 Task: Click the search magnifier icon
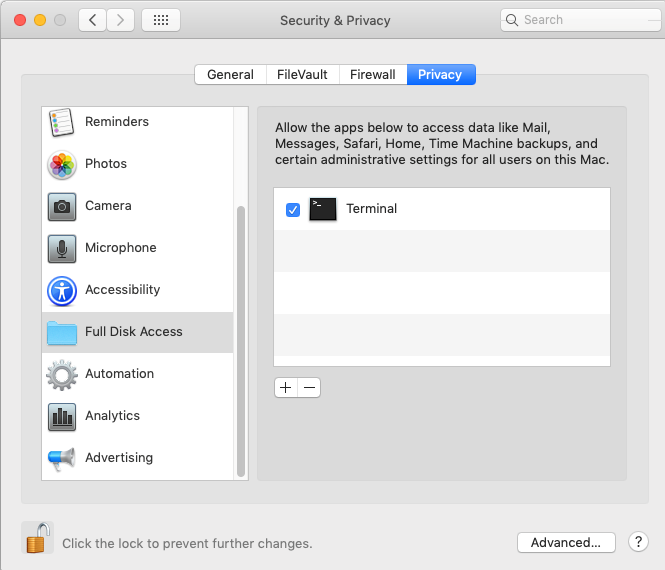click(512, 20)
